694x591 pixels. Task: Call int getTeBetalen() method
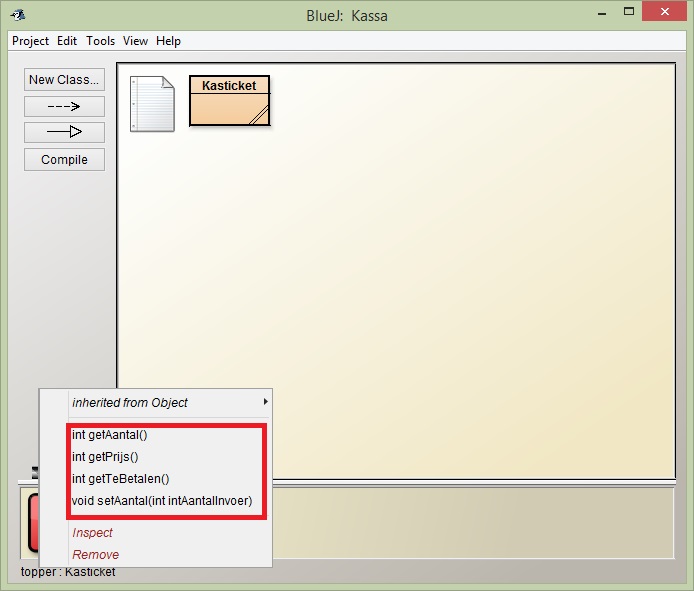(120, 479)
